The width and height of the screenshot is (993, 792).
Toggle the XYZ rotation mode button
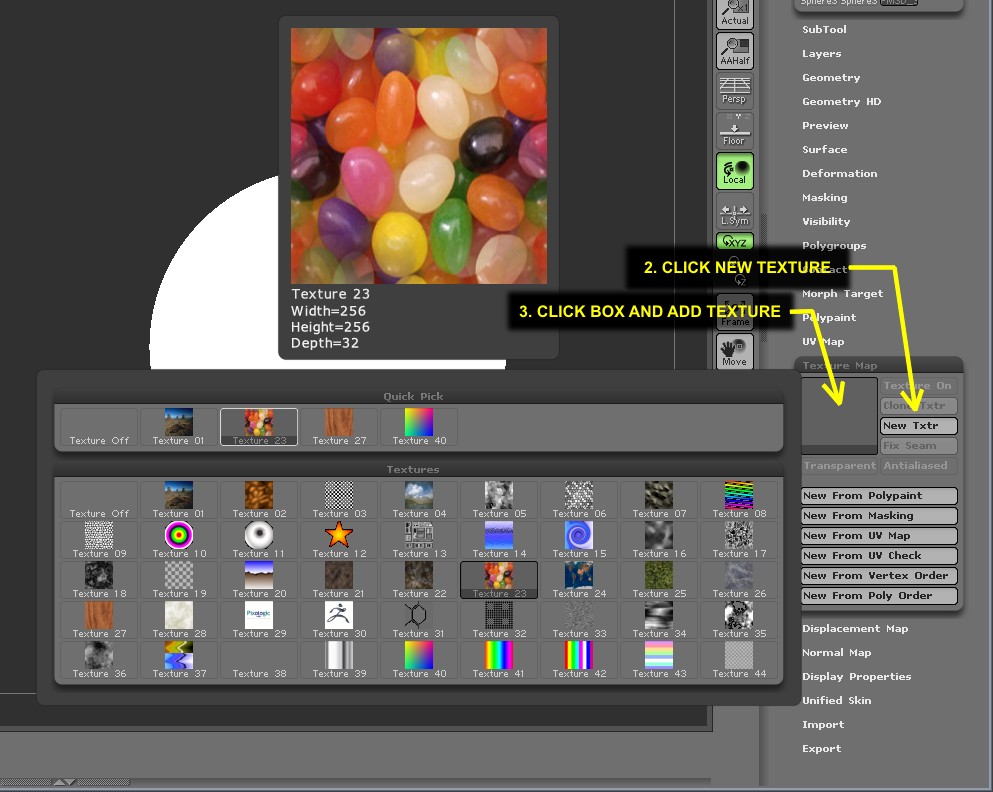tap(735, 241)
